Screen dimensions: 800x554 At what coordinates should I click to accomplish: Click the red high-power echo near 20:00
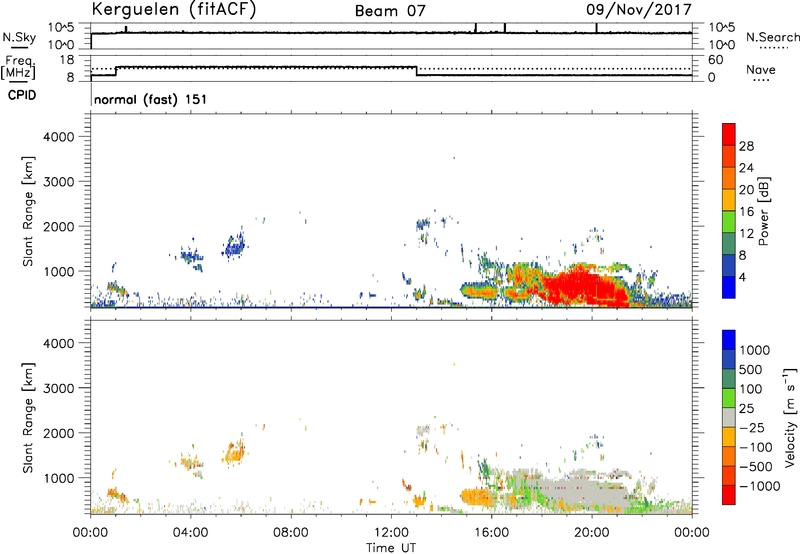pos(587,286)
